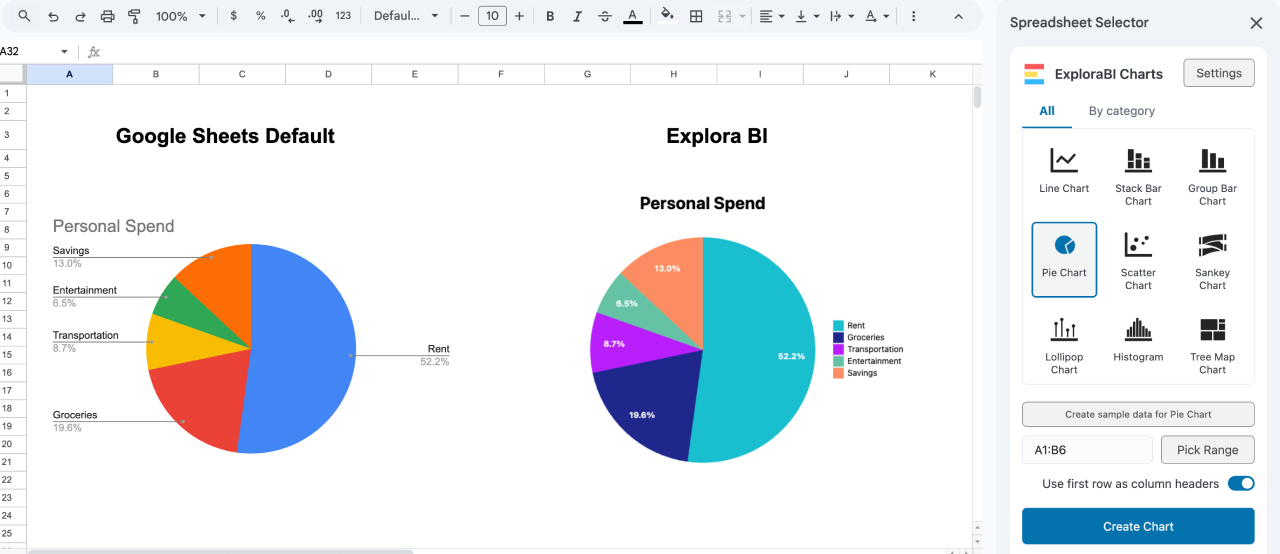Open the 100% zoom dropdown
Image resolution: width=1280 pixels, height=554 pixels.
point(181,16)
